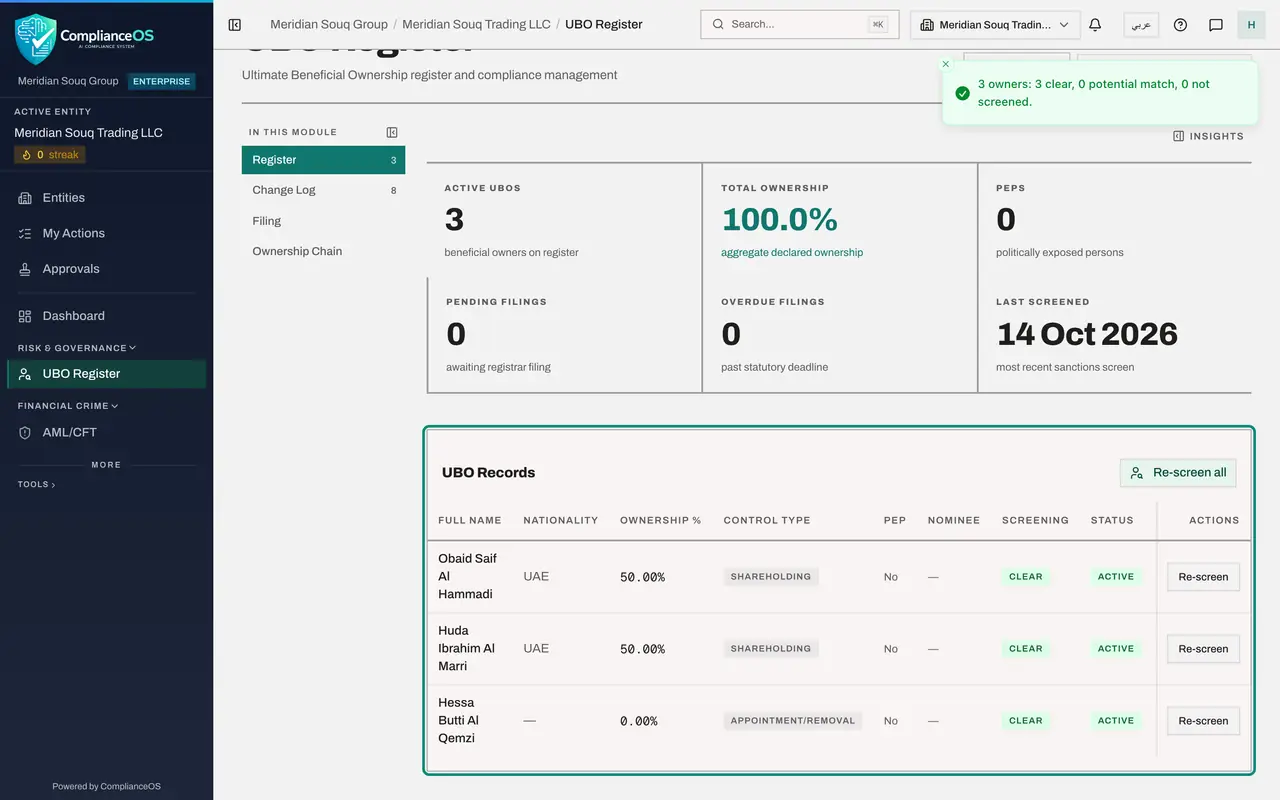
Task: Click the Approvals stamp icon
Action: [x=25, y=269]
